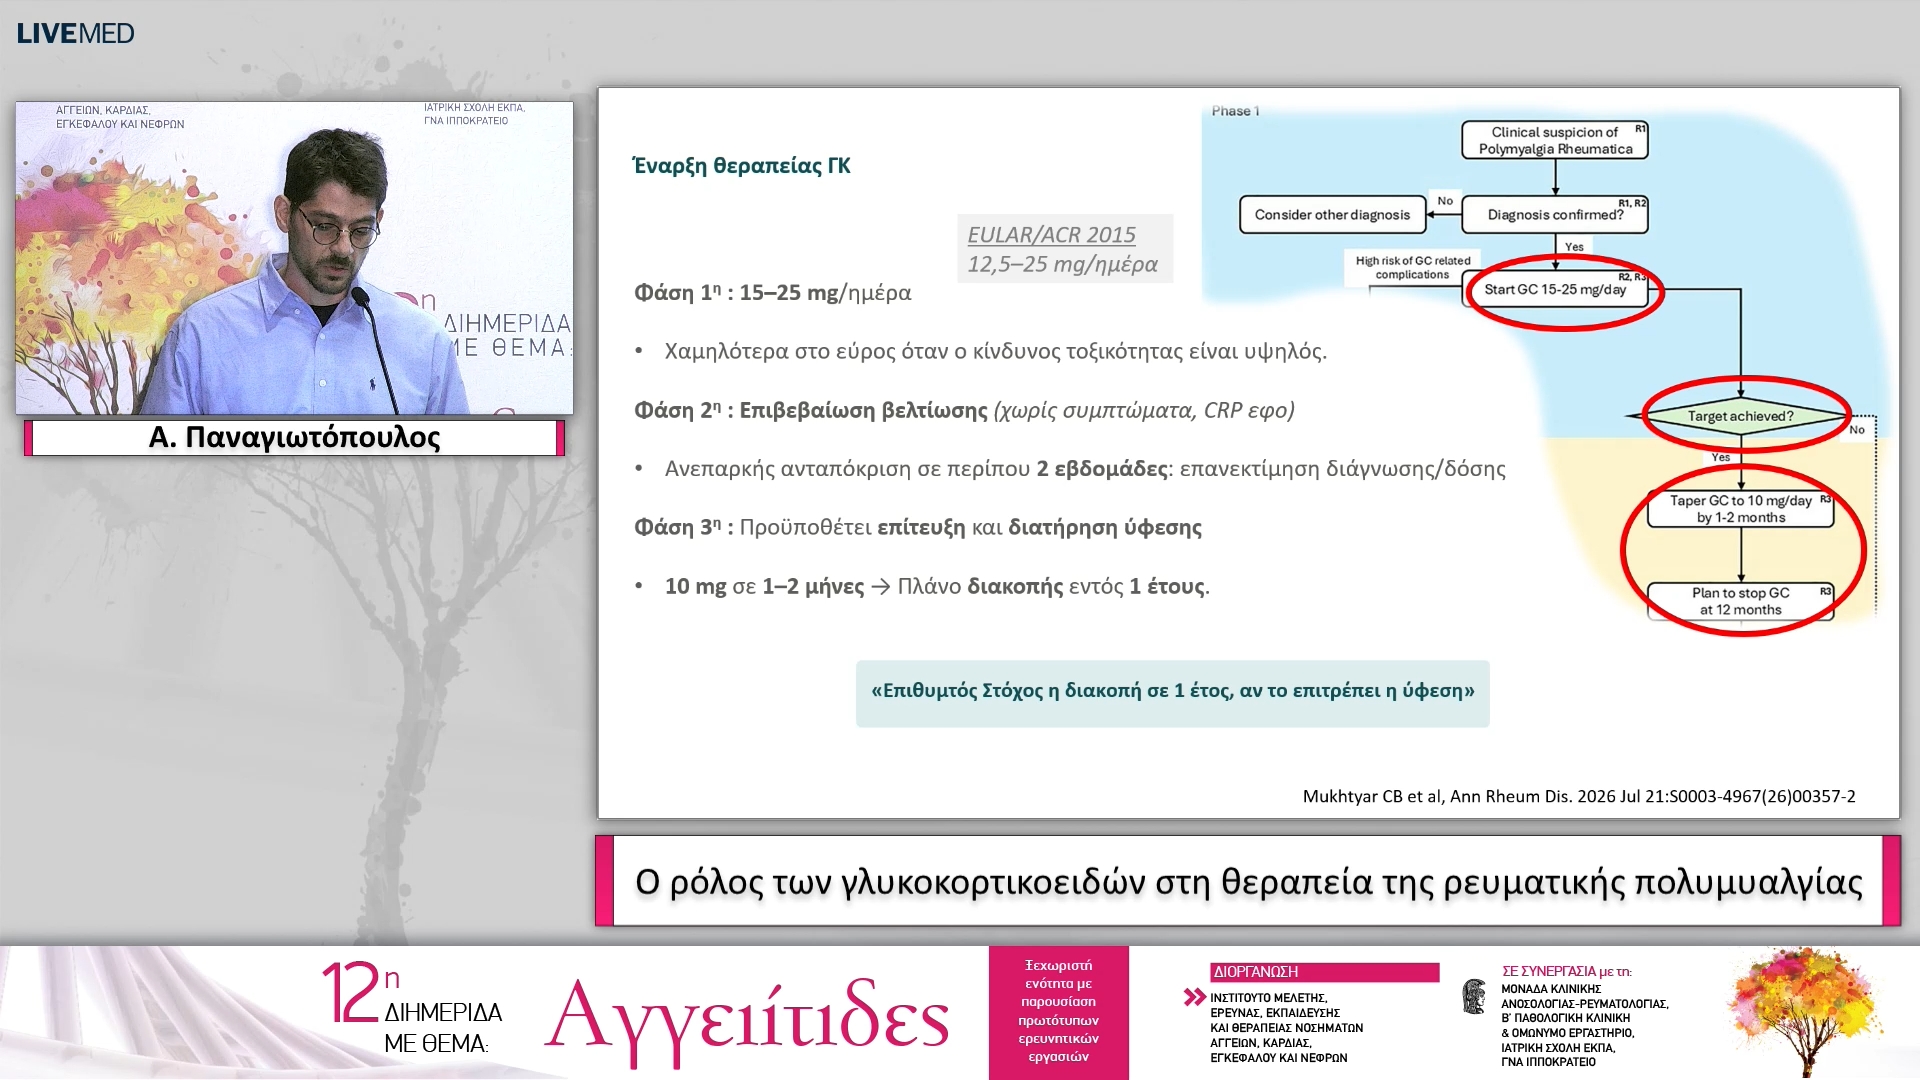Click the ΔΙΟΡΓΑΝΩΣΗ label
This screenshot has height=1080, width=1920.
point(1324,972)
